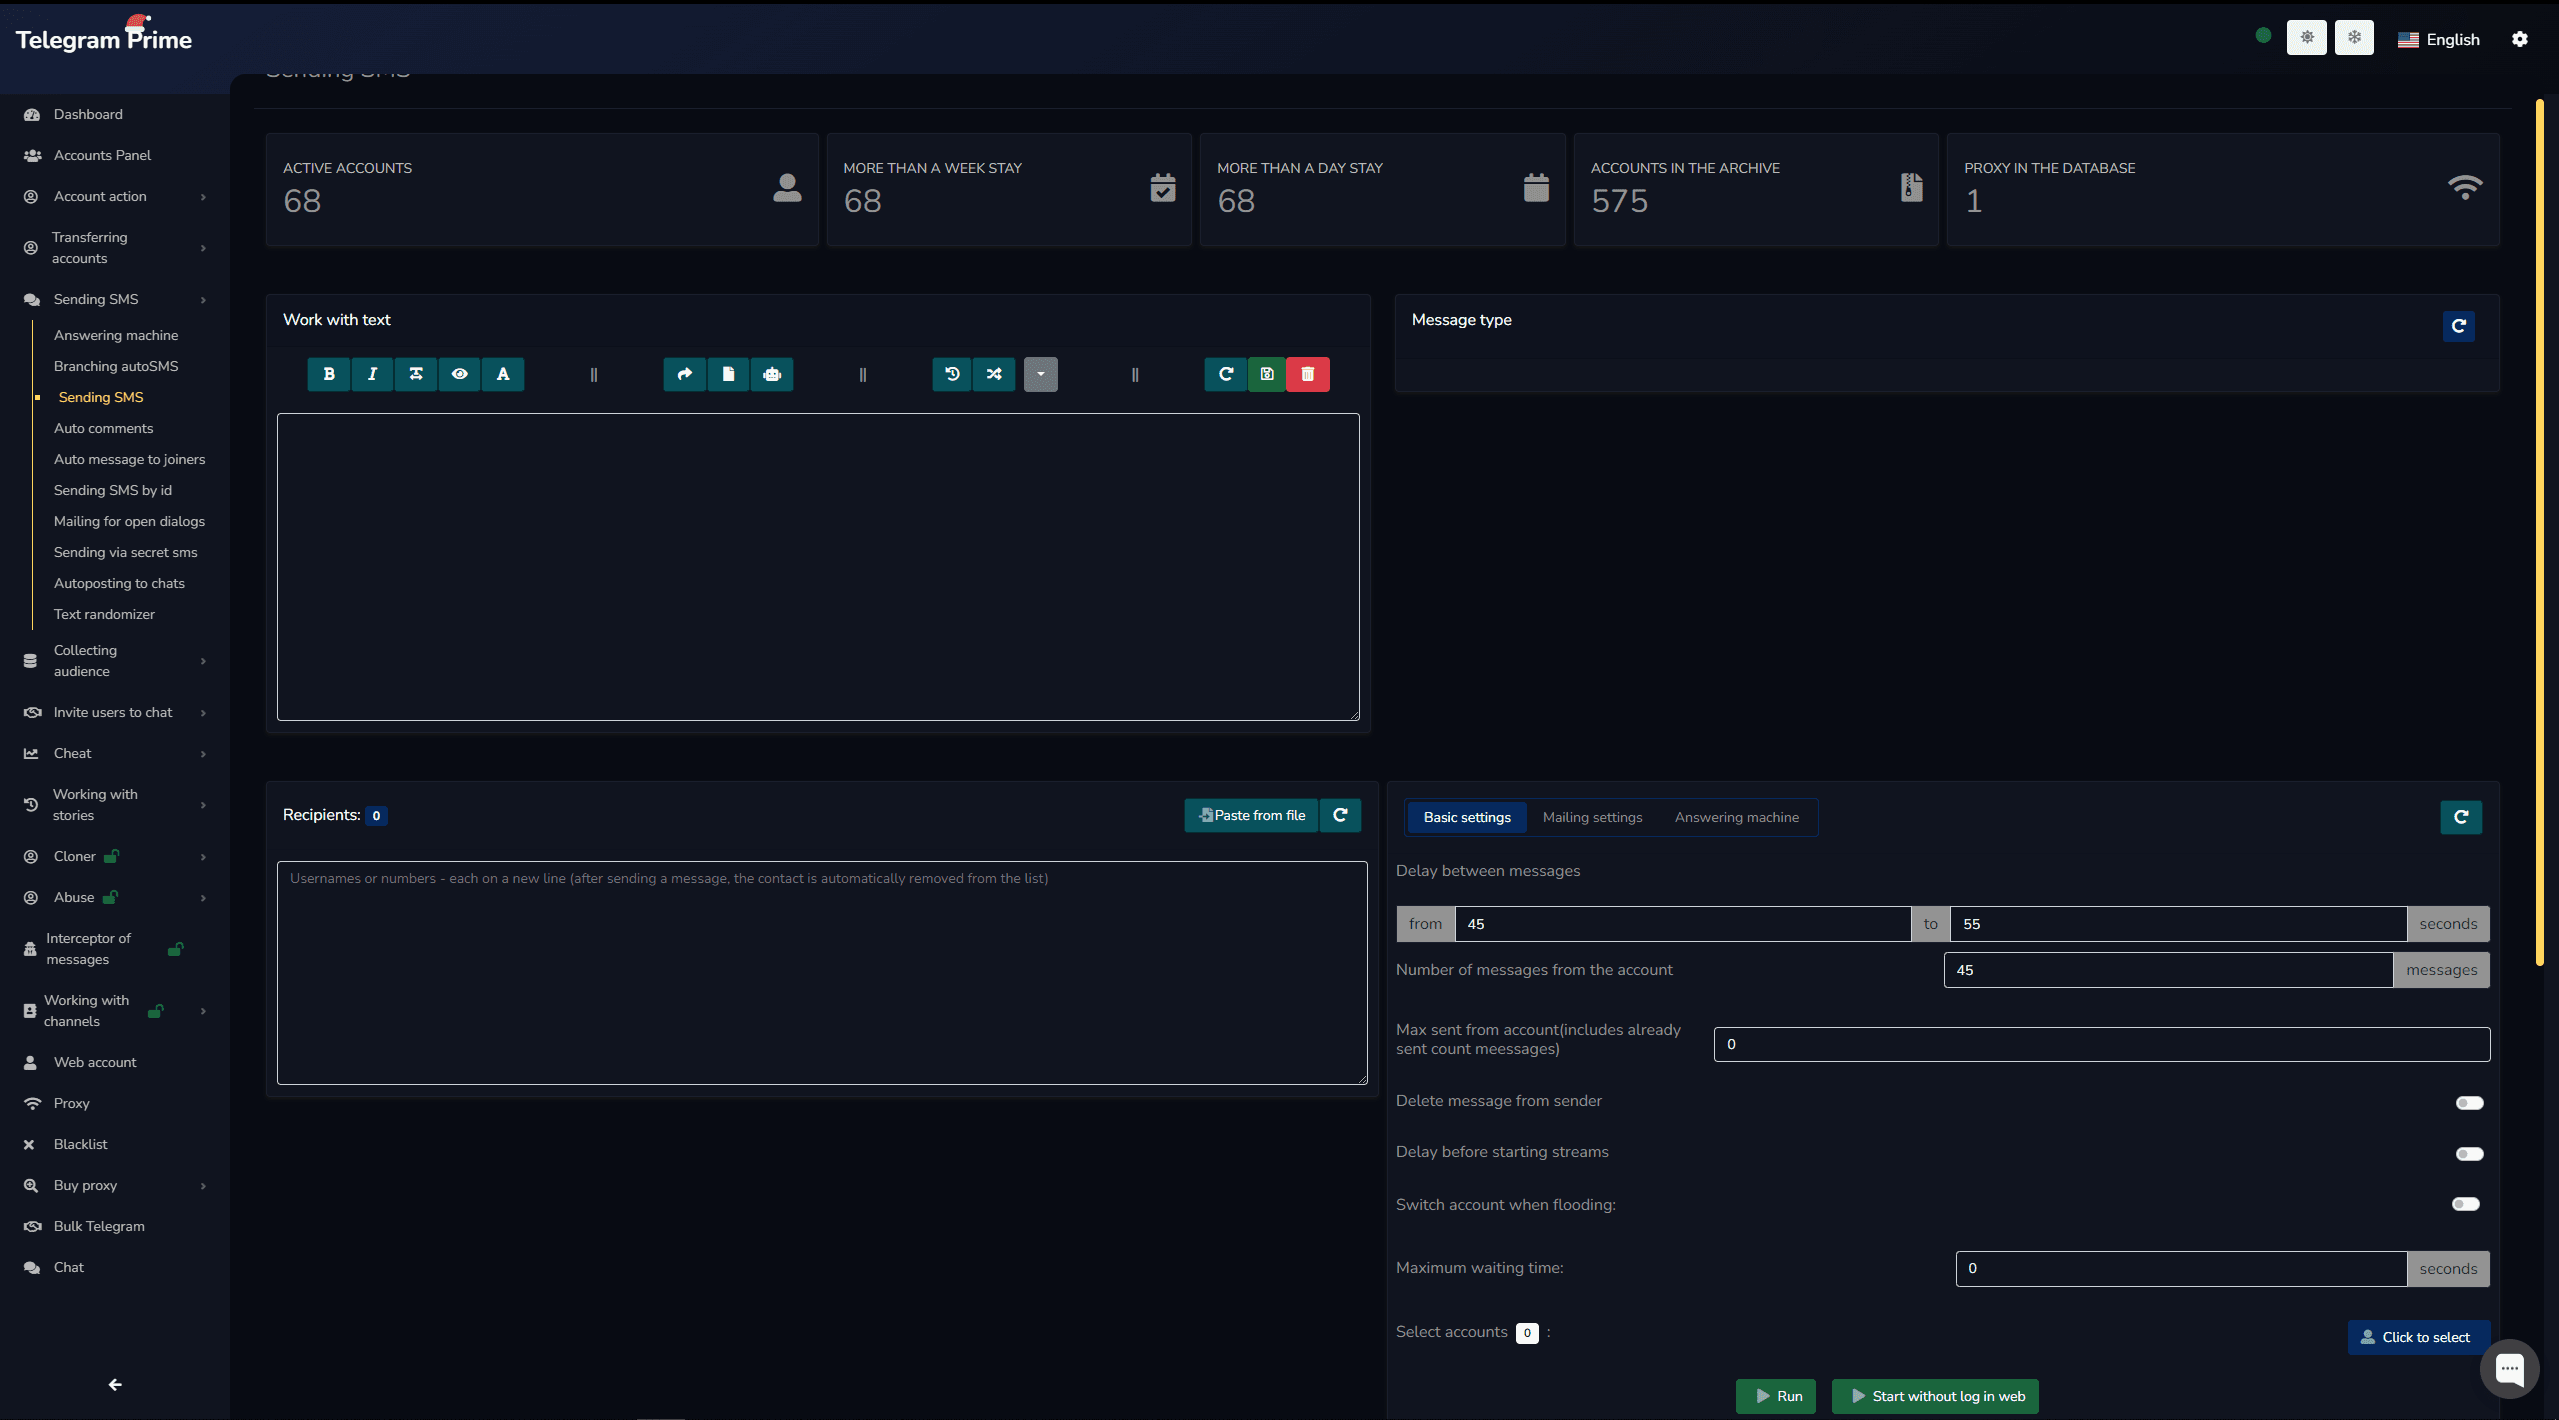Click the red trash icon to clear text
Screen dimensions: 2559x1420
pos(1307,374)
